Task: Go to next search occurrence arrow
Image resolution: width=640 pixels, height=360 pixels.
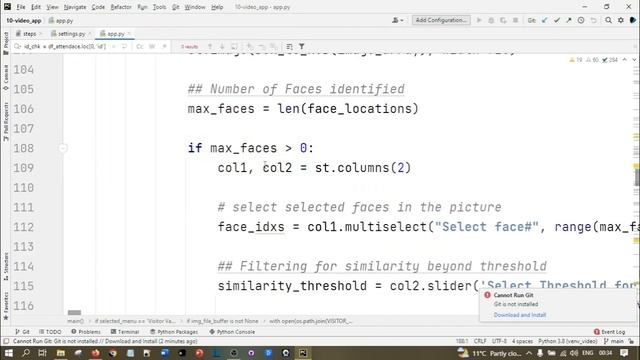Action: (x=222, y=47)
